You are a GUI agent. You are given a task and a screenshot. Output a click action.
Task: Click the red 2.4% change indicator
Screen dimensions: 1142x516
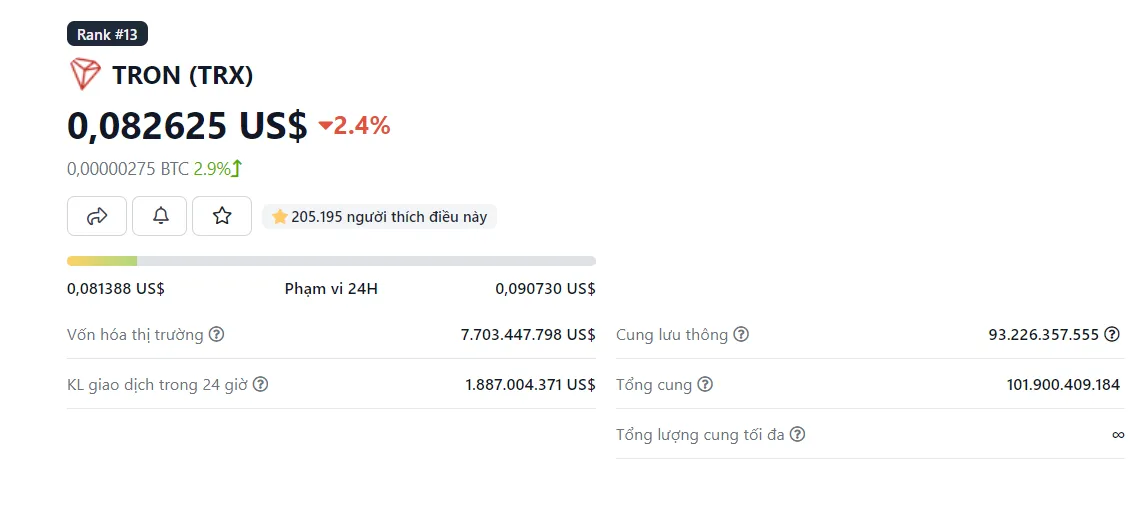pos(355,126)
